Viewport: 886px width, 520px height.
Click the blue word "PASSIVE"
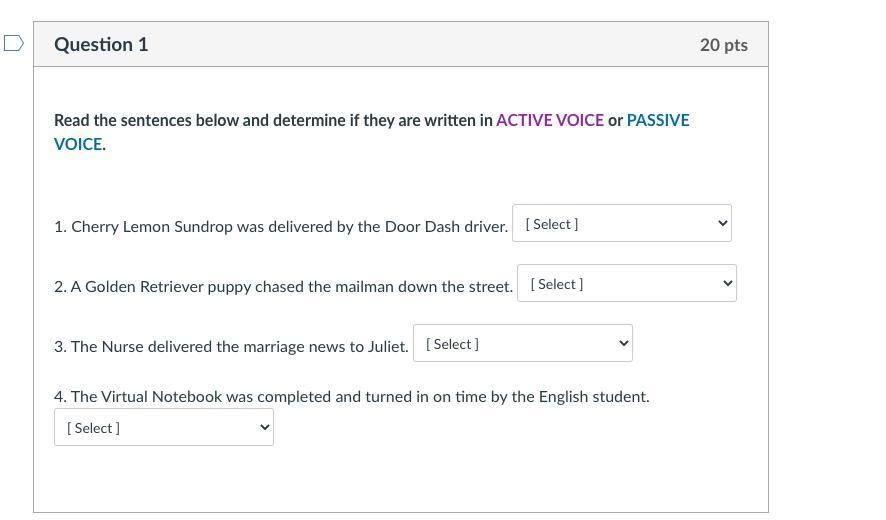point(657,120)
